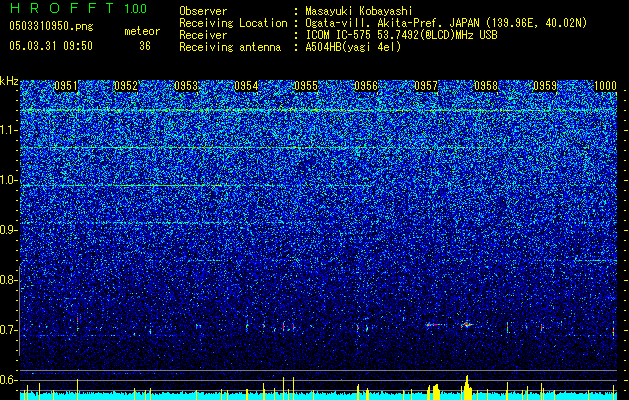Click the 0956 time marker
This screenshot has height=400, width=629.
[366, 86]
